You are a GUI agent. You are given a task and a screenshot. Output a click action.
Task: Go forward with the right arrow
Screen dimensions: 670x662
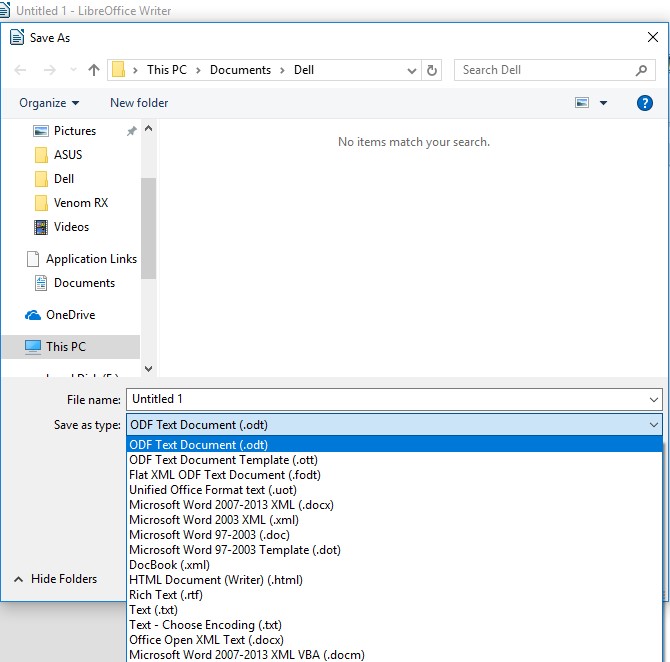(50, 70)
